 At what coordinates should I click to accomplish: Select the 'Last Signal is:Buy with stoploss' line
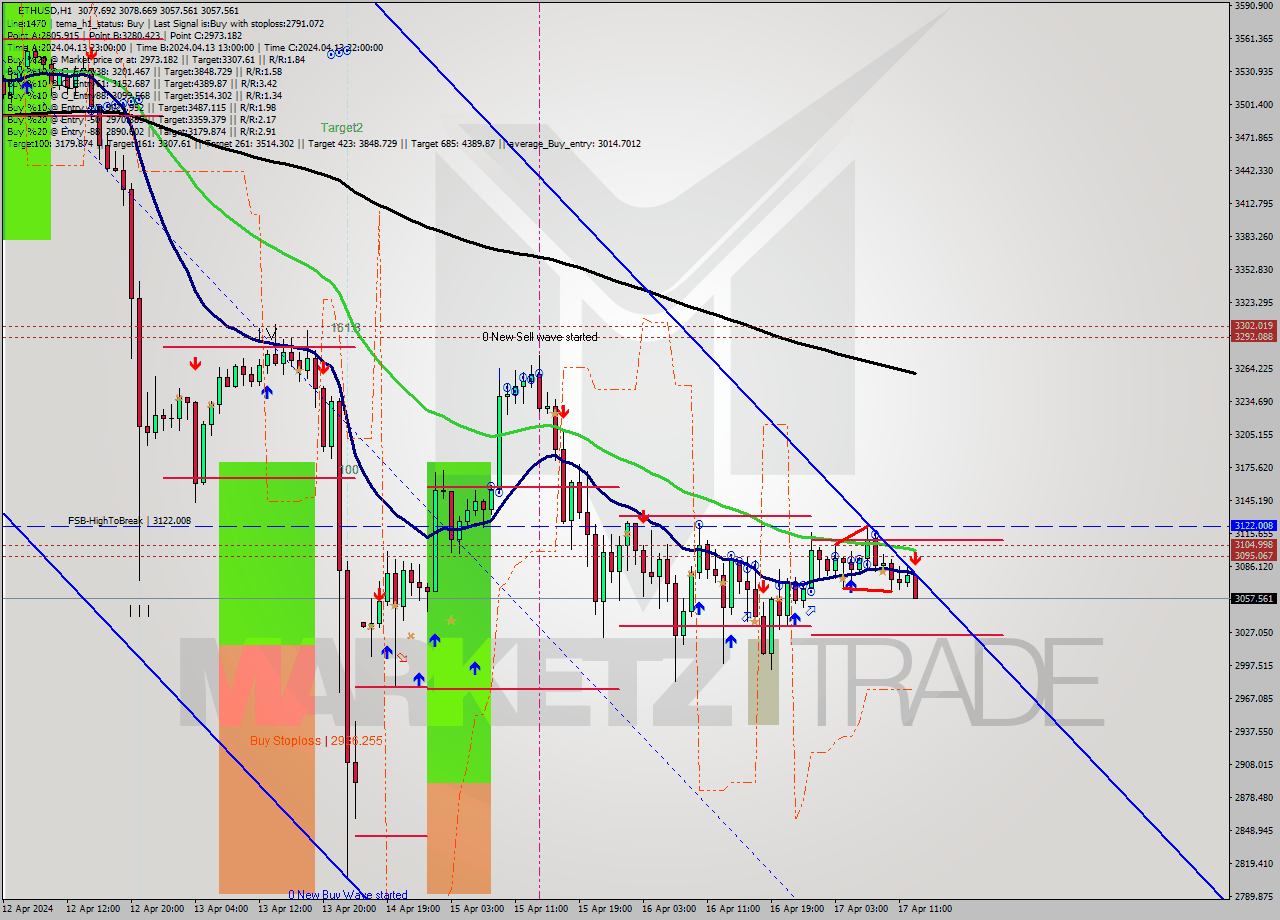coord(240,23)
